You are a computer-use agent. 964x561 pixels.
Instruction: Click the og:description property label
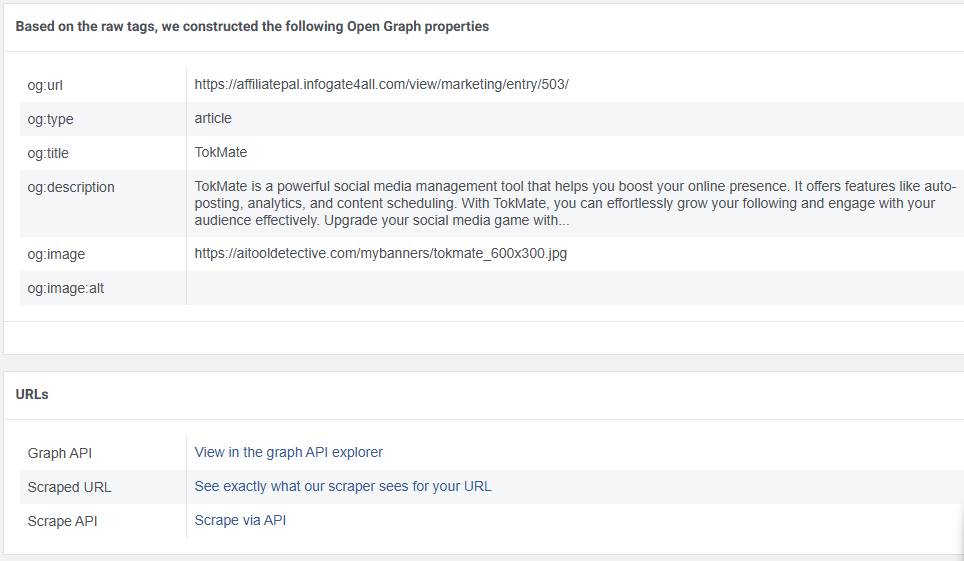[x=71, y=187]
